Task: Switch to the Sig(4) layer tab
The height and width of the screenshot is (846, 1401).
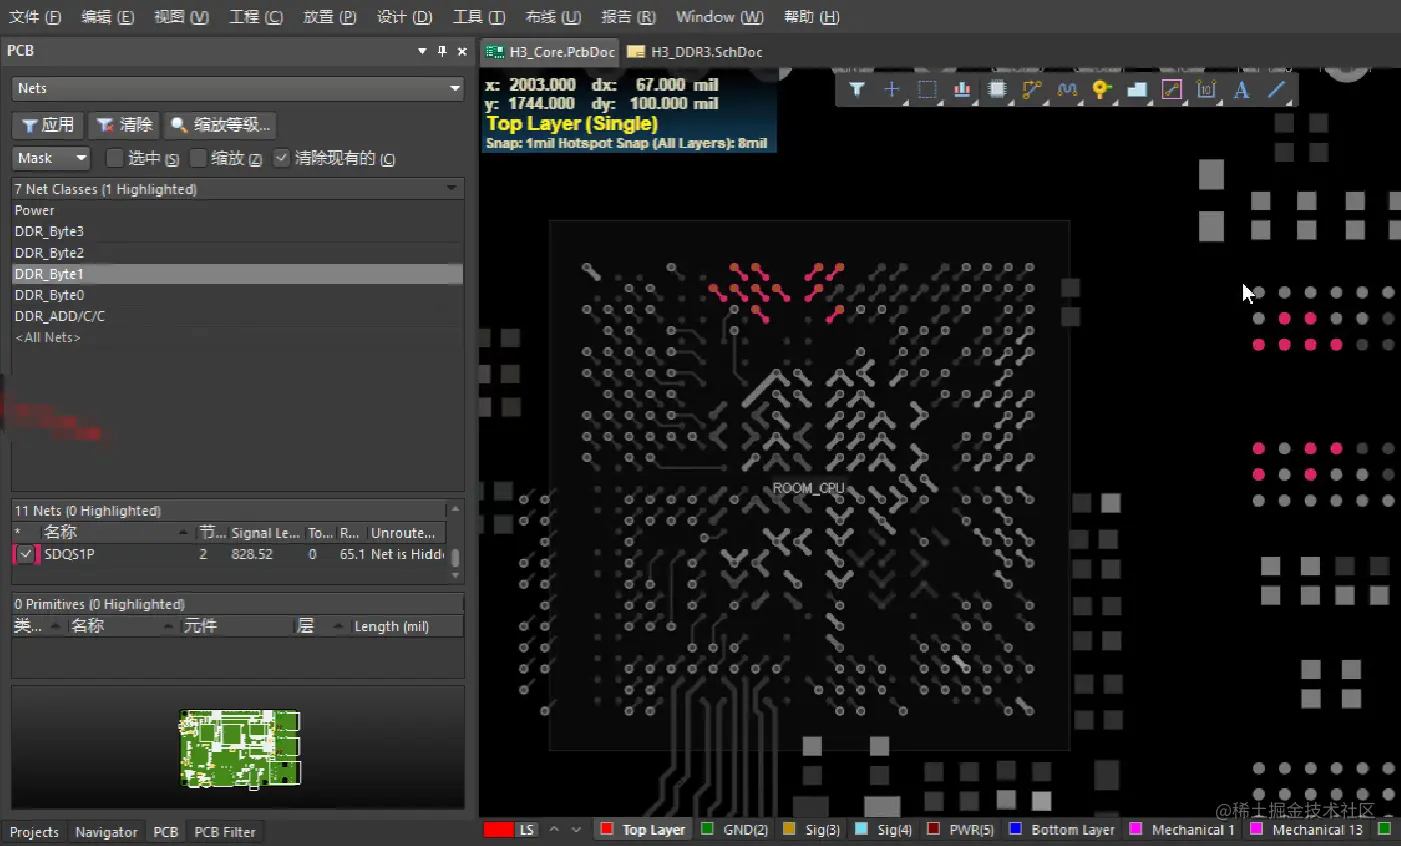Action: coord(884,830)
